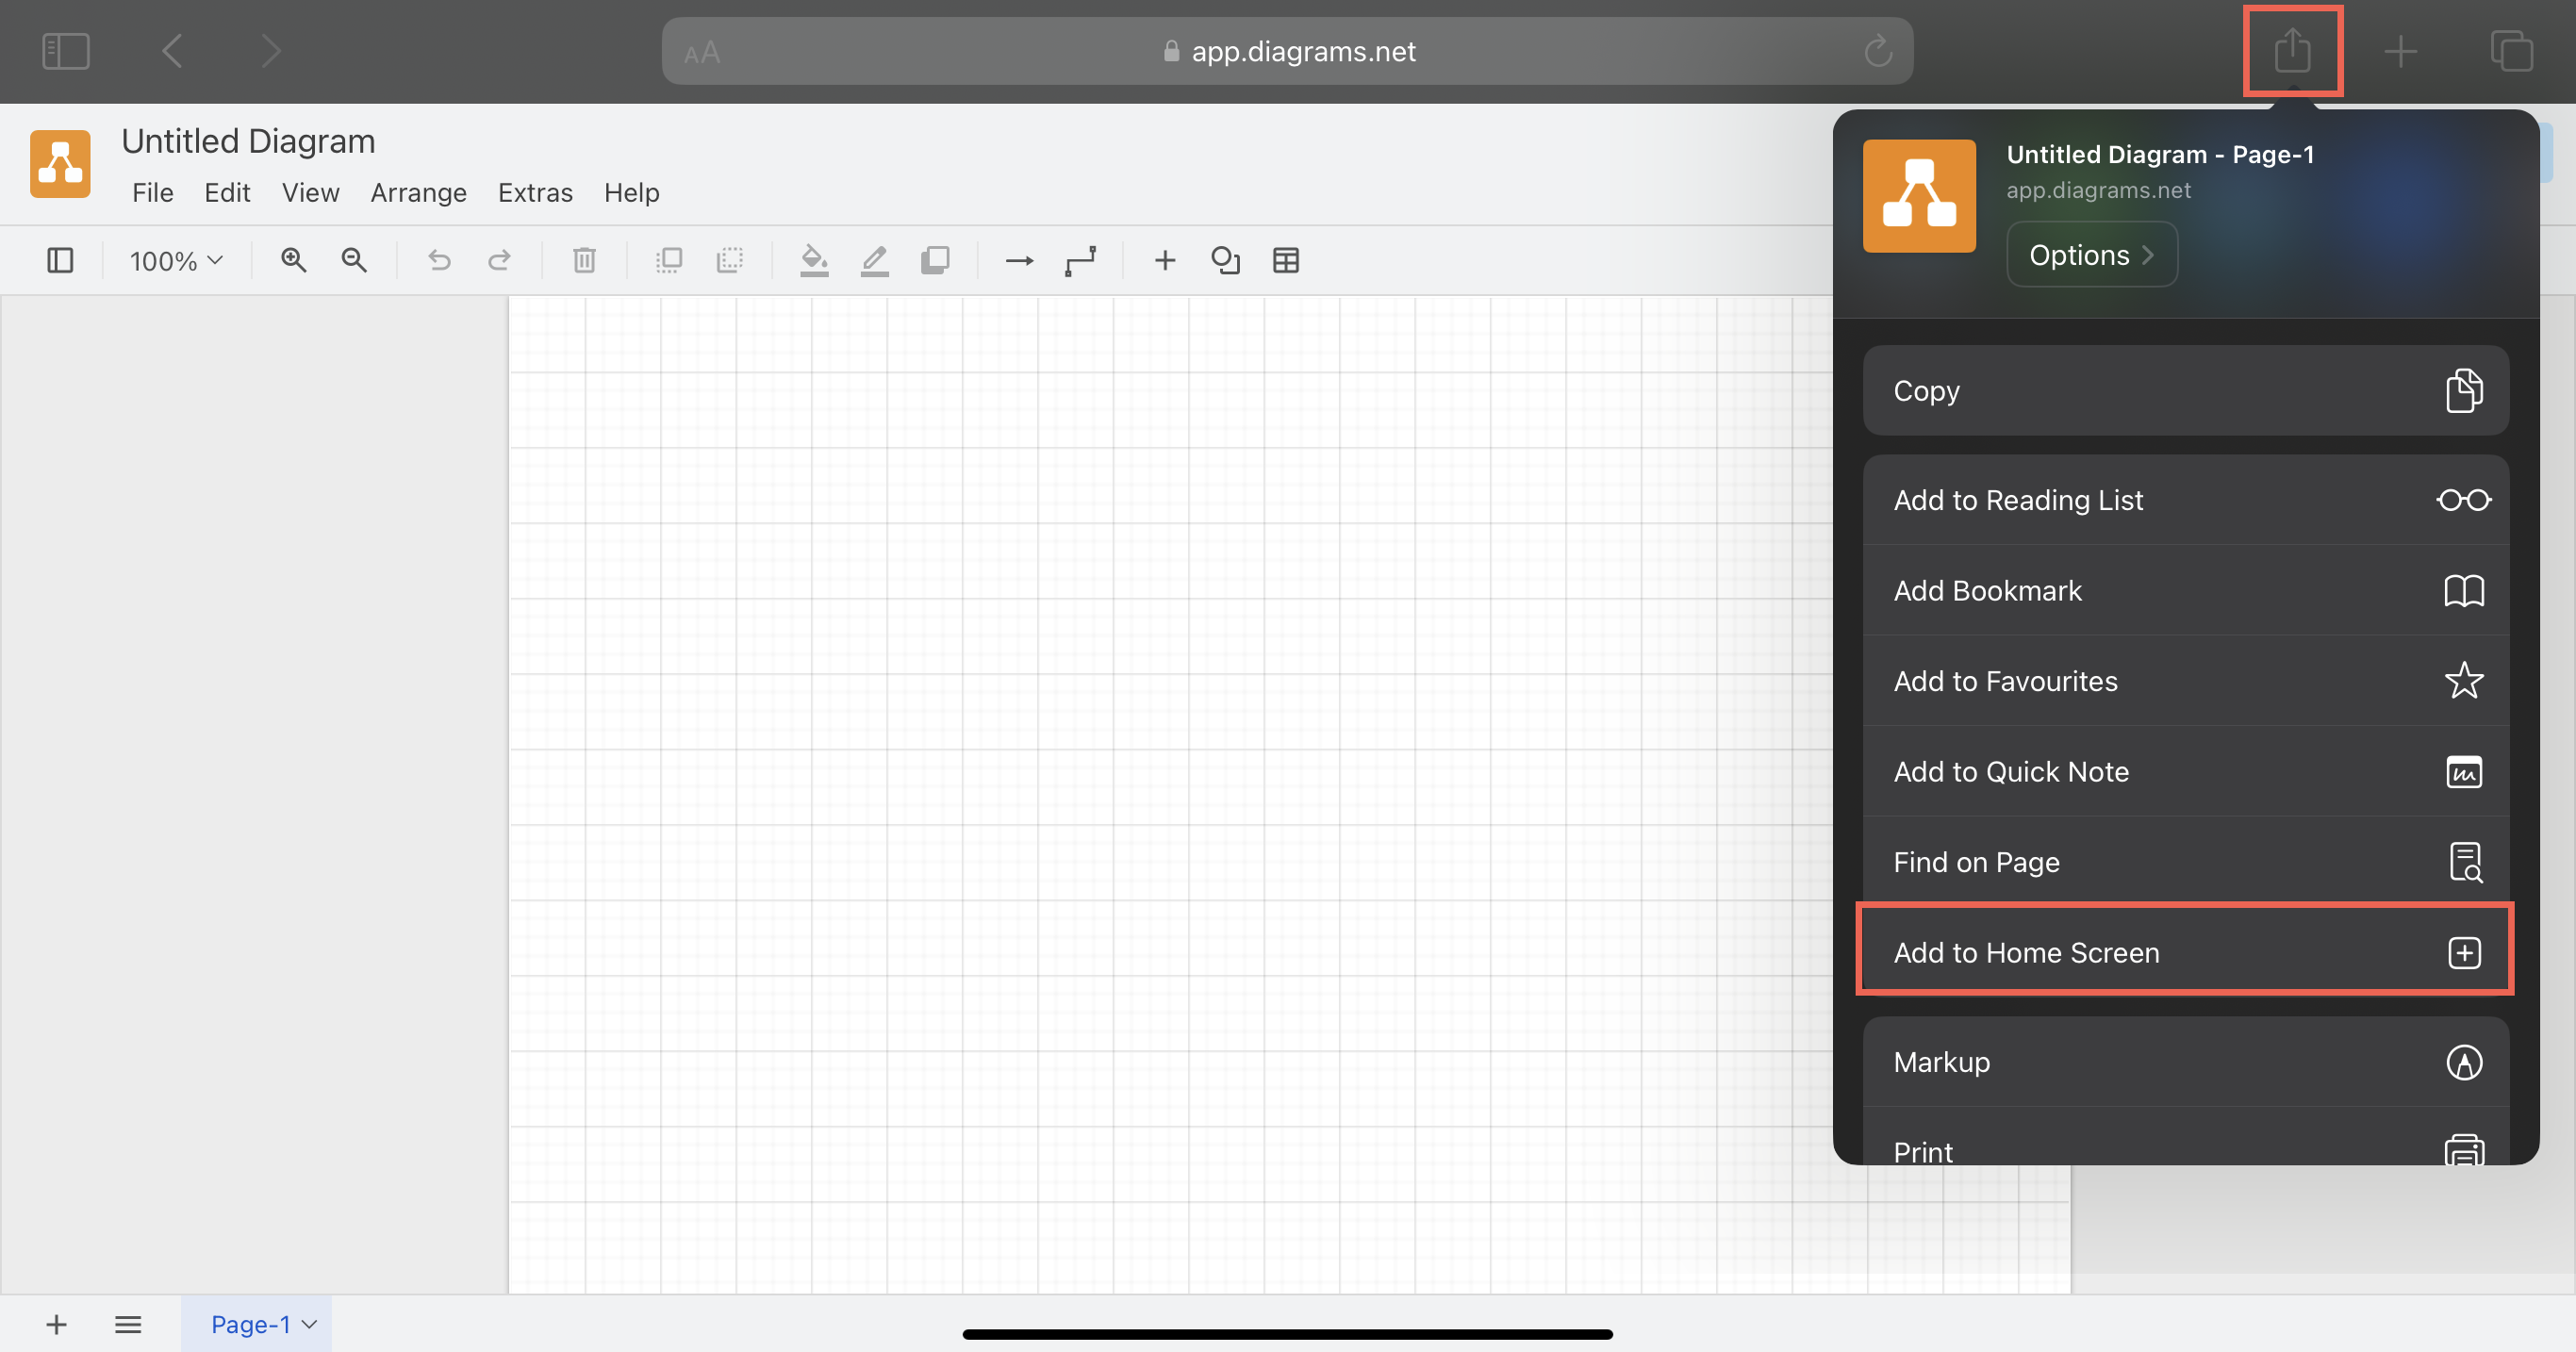
Task: Open the zoom level dropdown
Action: 175,260
